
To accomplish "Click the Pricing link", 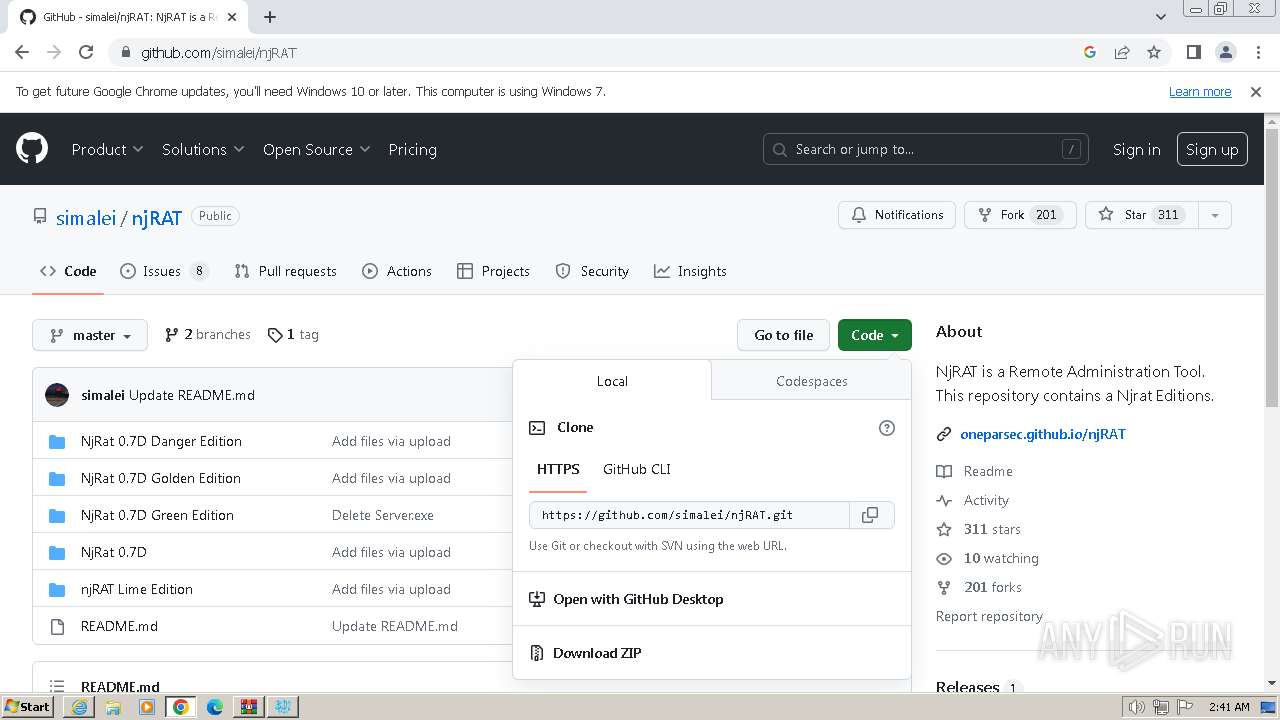I will [412, 149].
